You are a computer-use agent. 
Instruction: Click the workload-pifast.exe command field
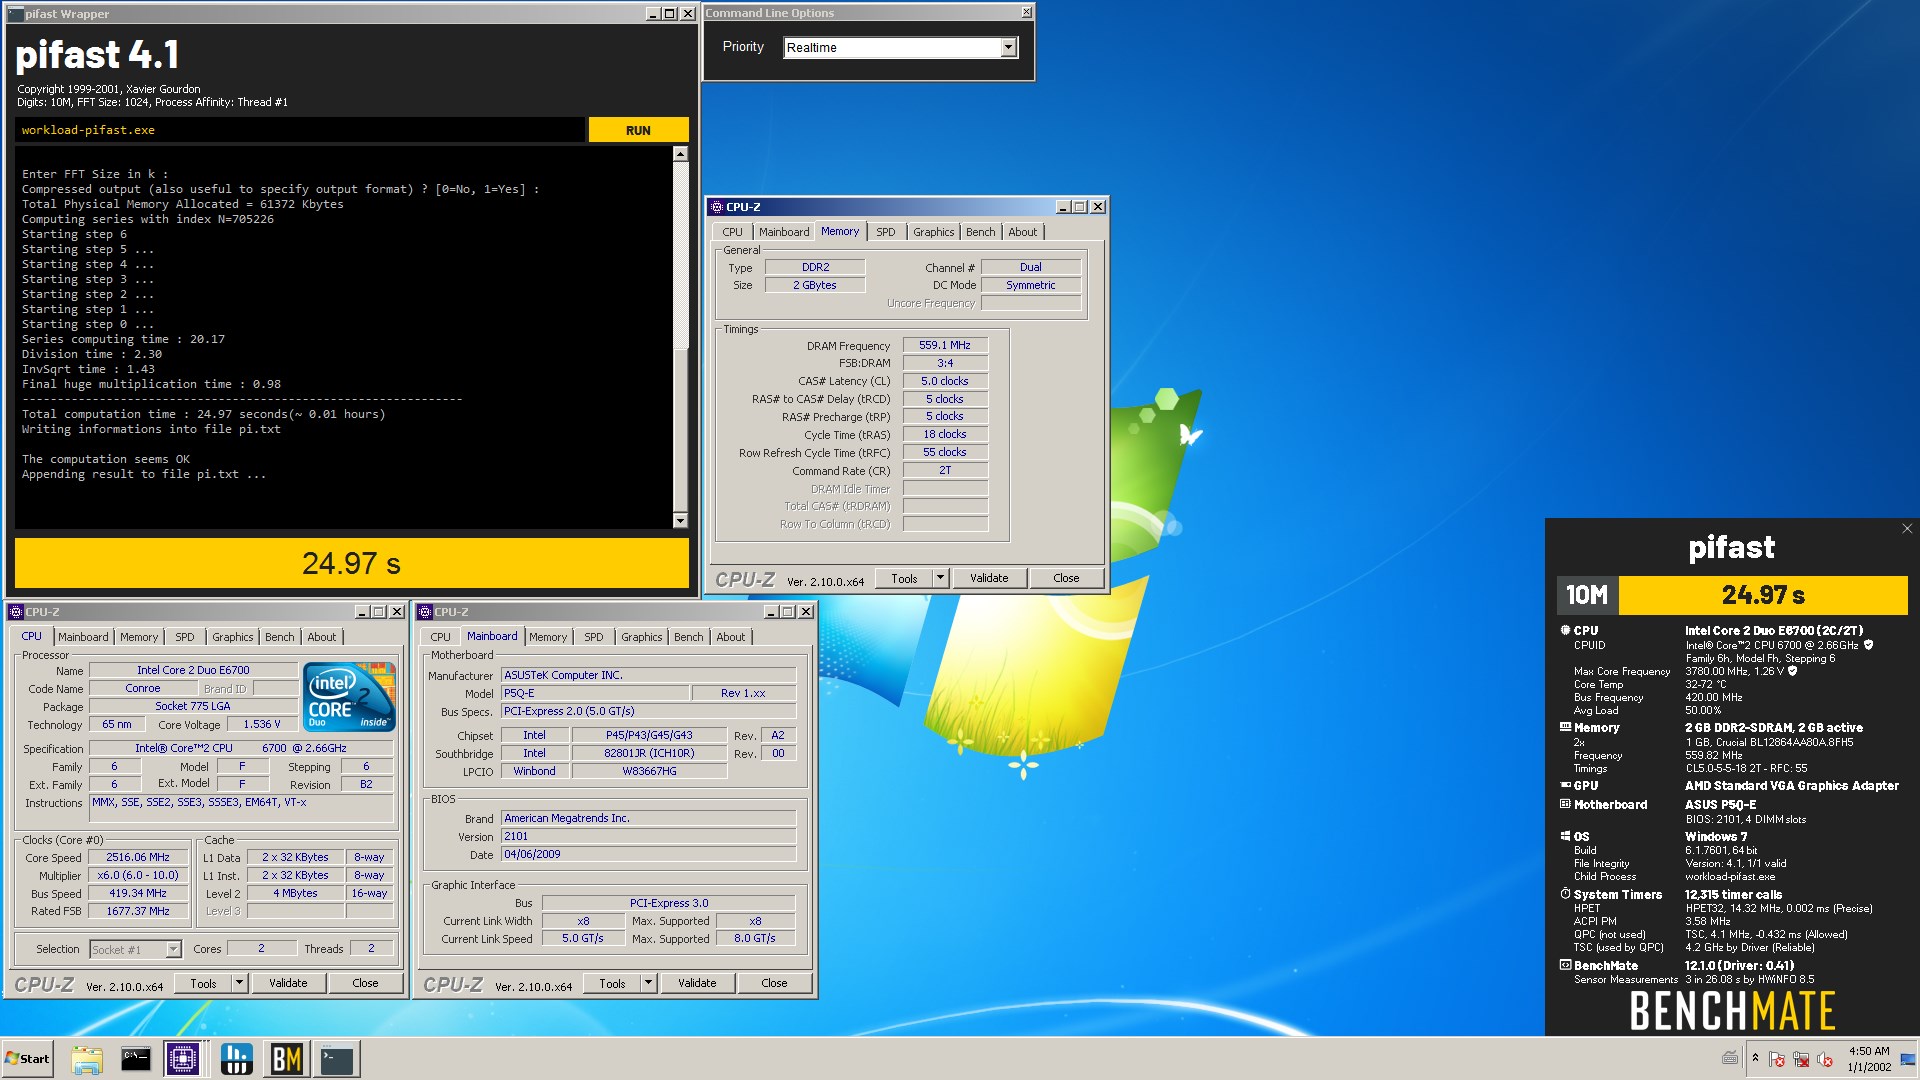coord(300,130)
